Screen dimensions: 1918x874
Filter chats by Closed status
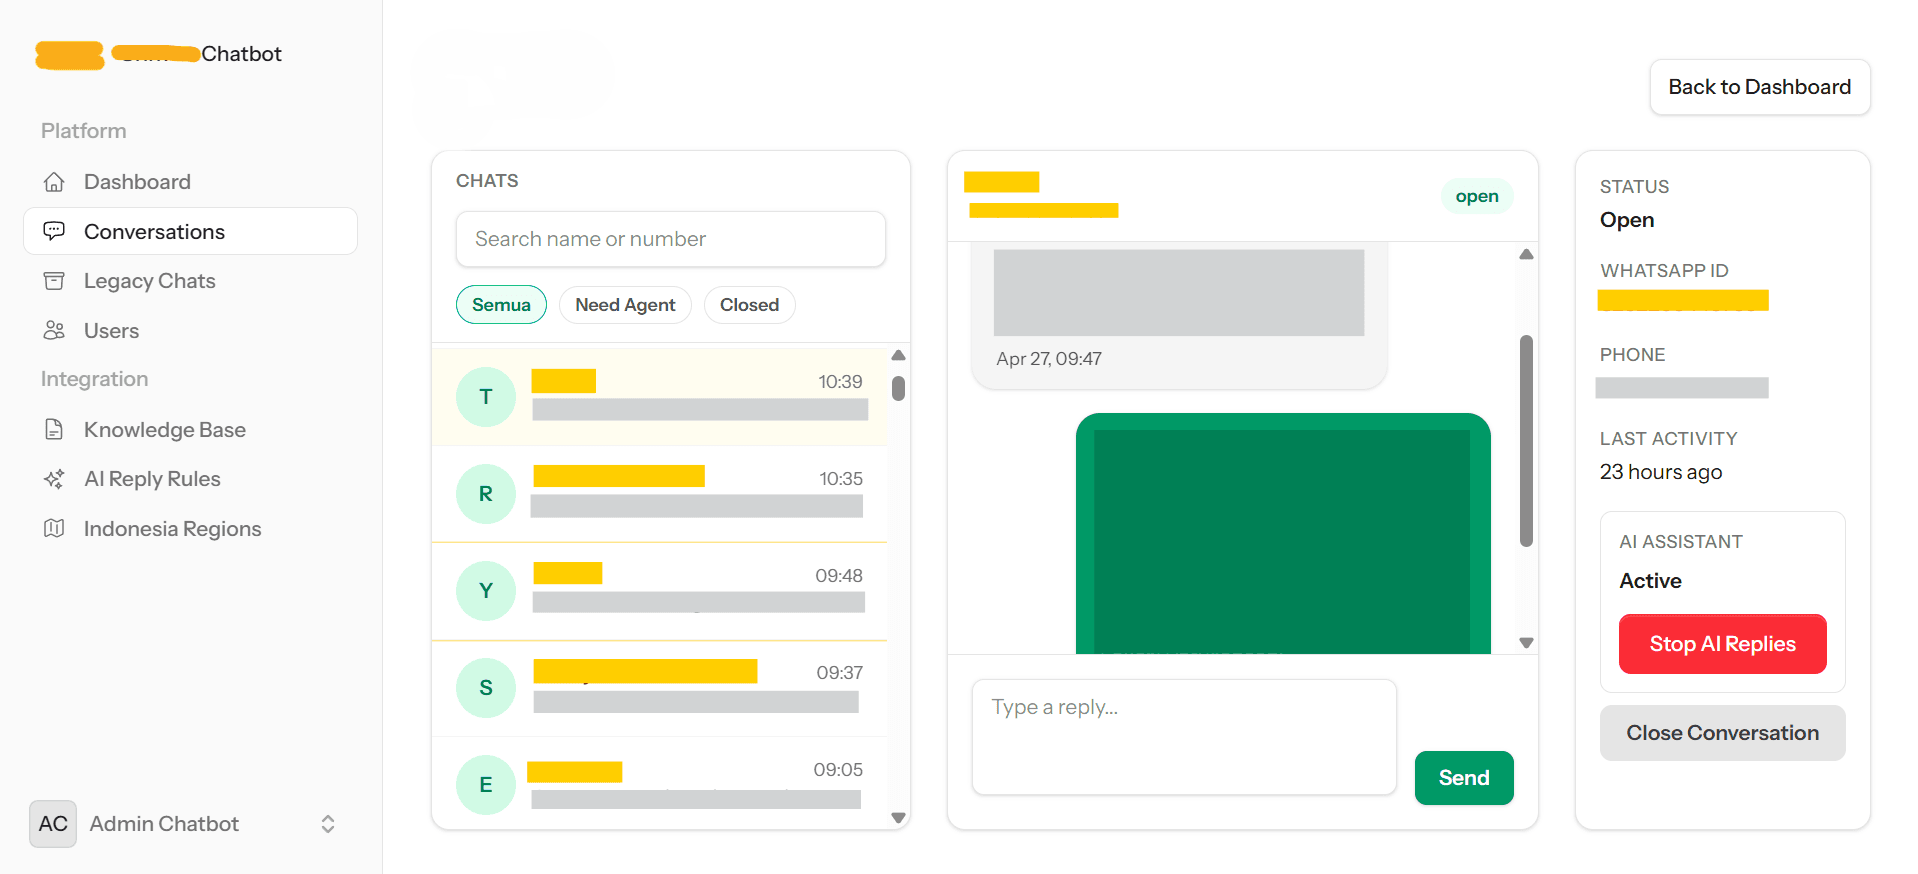(749, 305)
